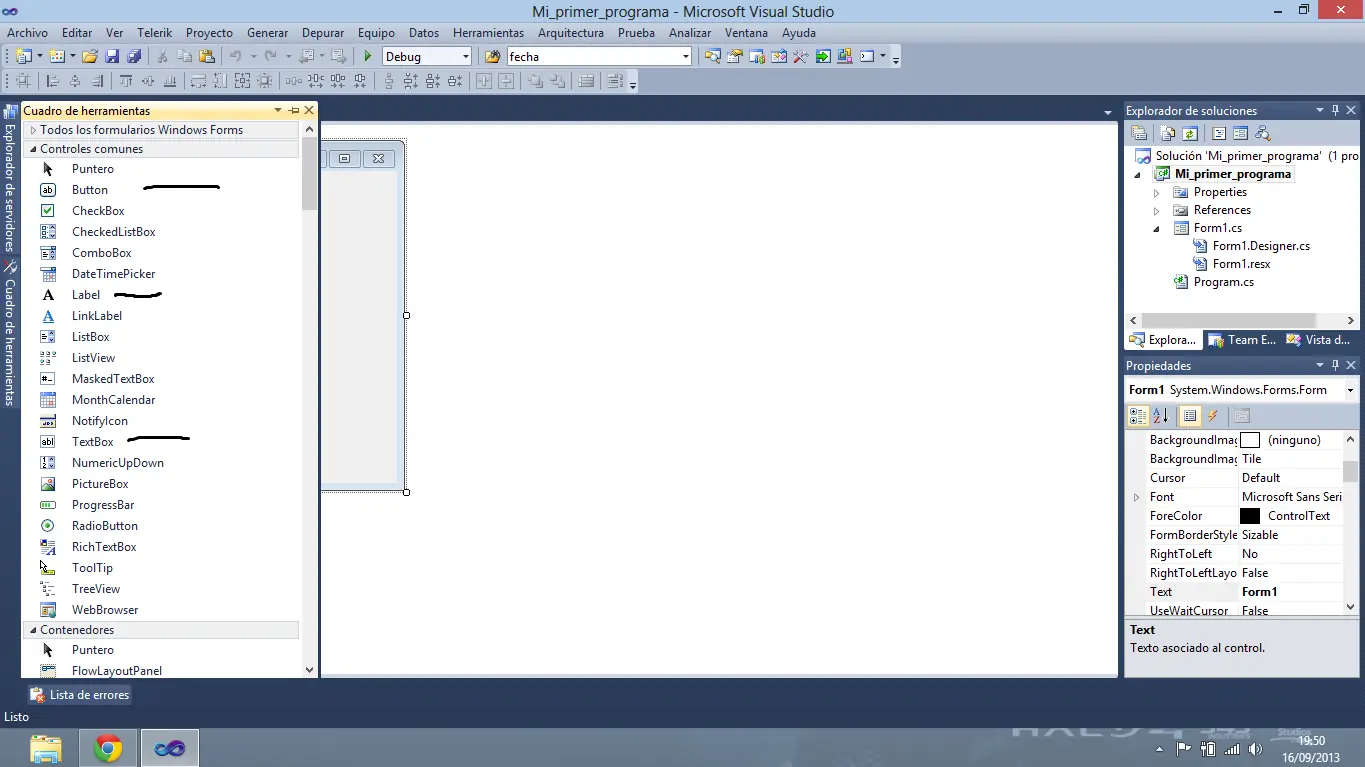
Task: Click the New Project toolbar icon
Action: (23, 57)
